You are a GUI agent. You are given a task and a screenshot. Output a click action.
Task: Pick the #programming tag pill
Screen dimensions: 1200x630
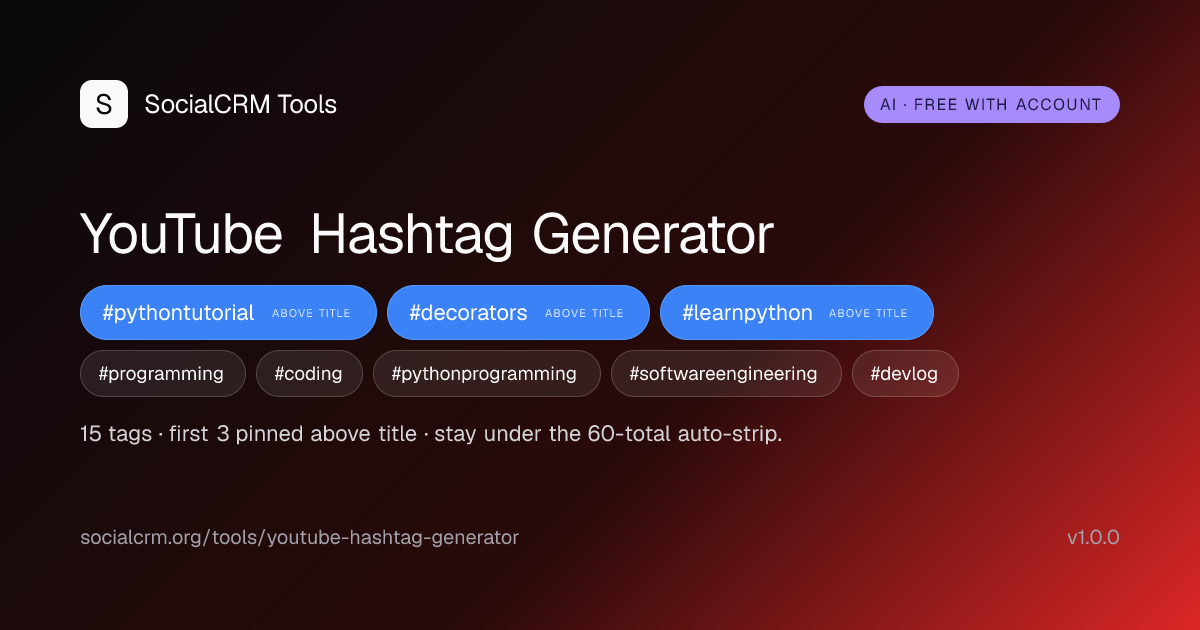click(x=163, y=374)
